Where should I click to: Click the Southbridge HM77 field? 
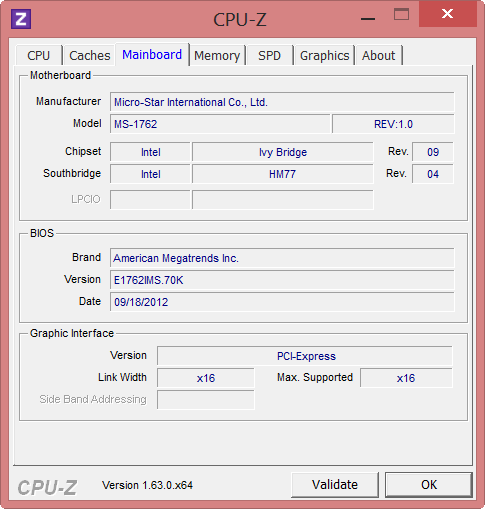click(x=283, y=174)
